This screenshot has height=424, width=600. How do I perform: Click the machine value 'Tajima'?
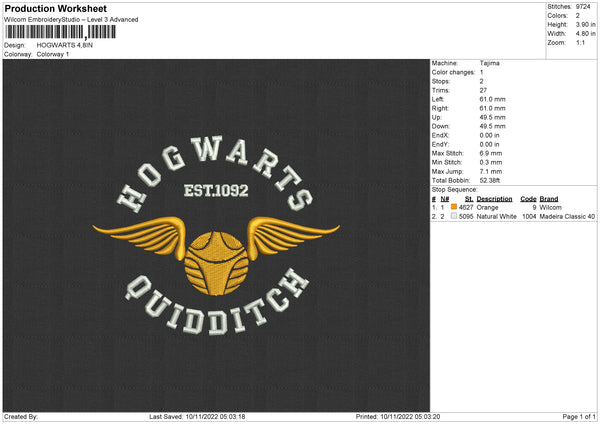click(x=489, y=63)
